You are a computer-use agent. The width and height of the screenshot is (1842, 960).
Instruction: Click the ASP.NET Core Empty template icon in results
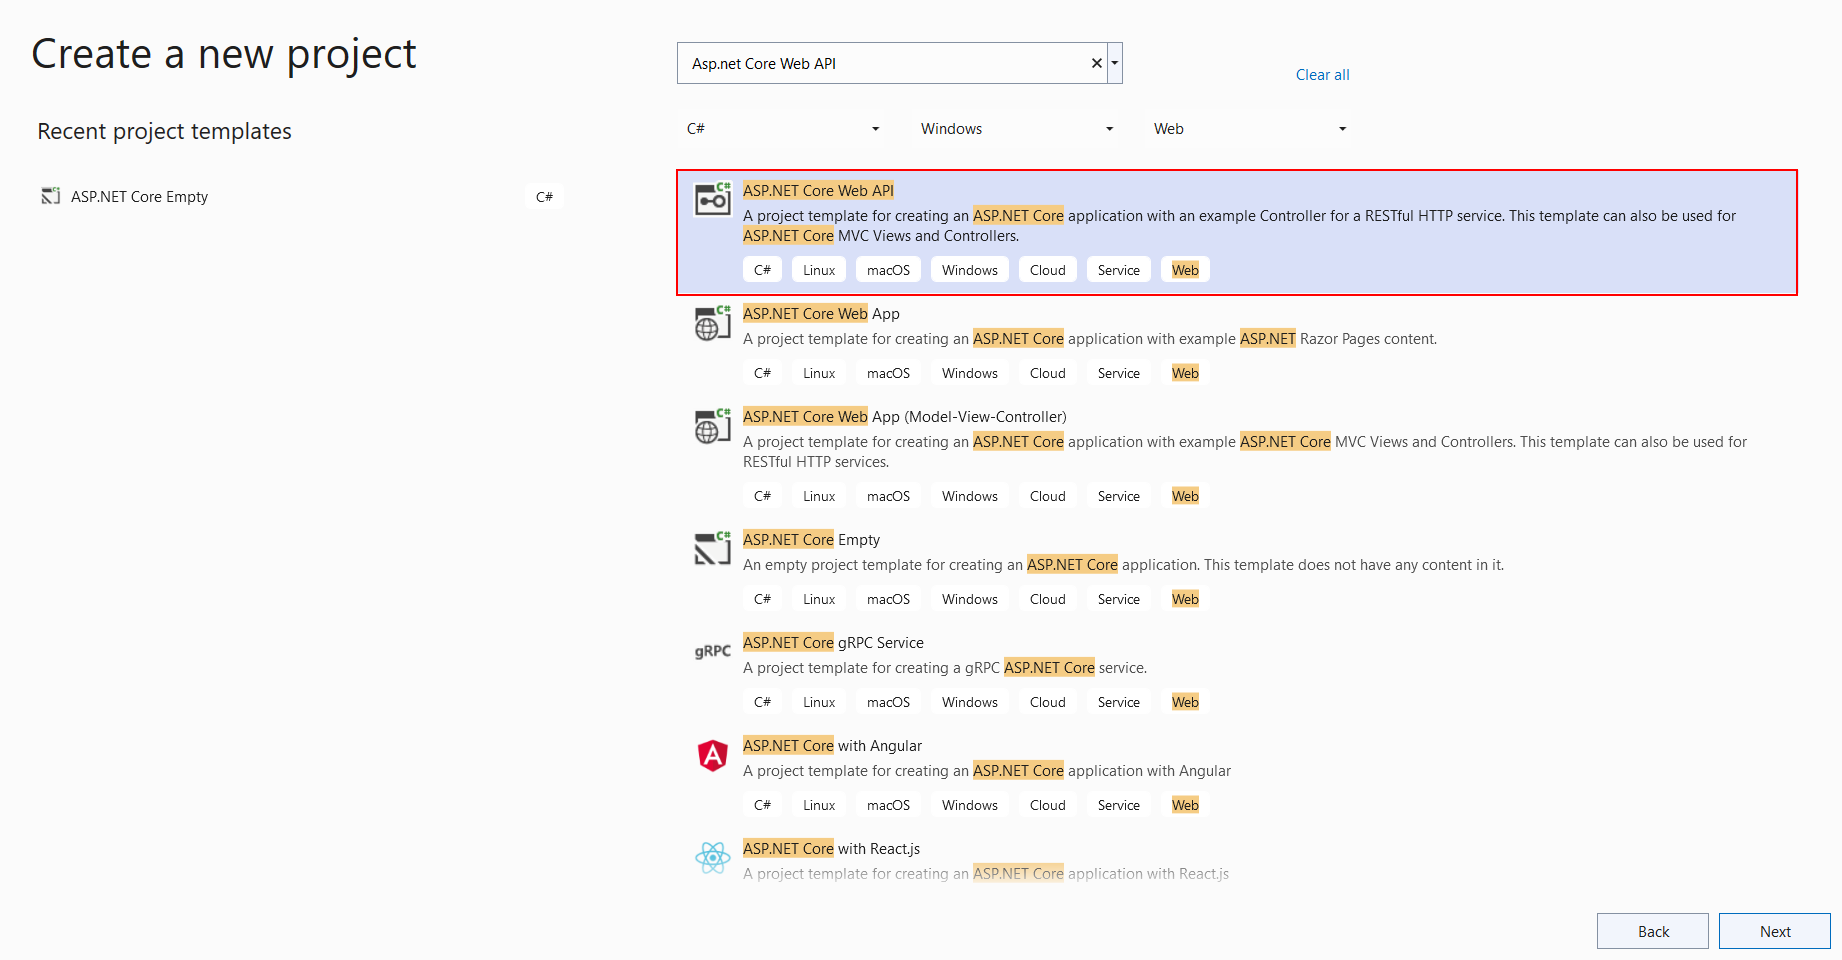(713, 548)
